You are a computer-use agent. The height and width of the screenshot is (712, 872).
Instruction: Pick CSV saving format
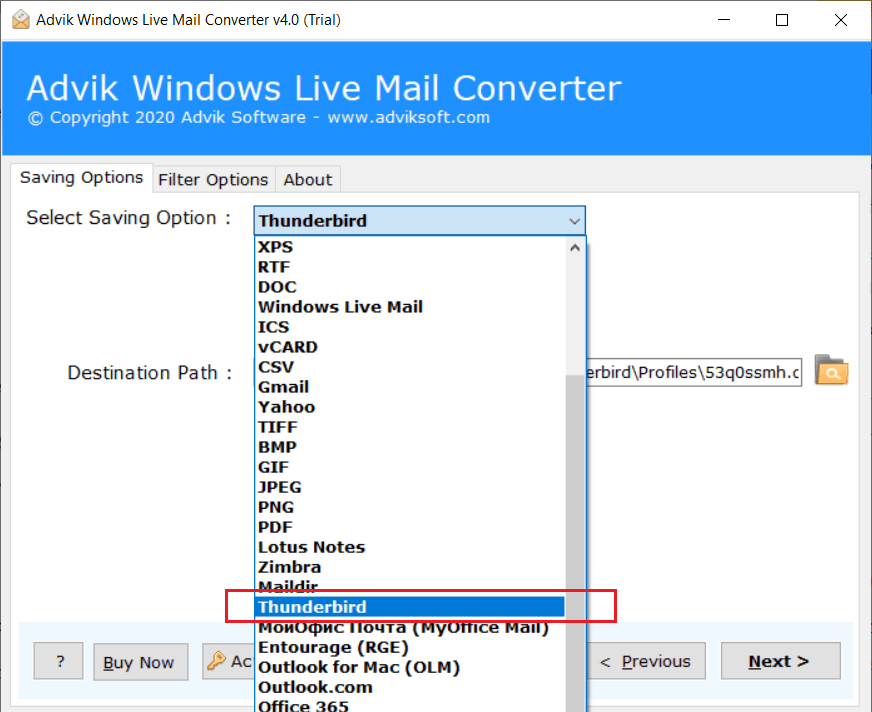pos(410,367)
